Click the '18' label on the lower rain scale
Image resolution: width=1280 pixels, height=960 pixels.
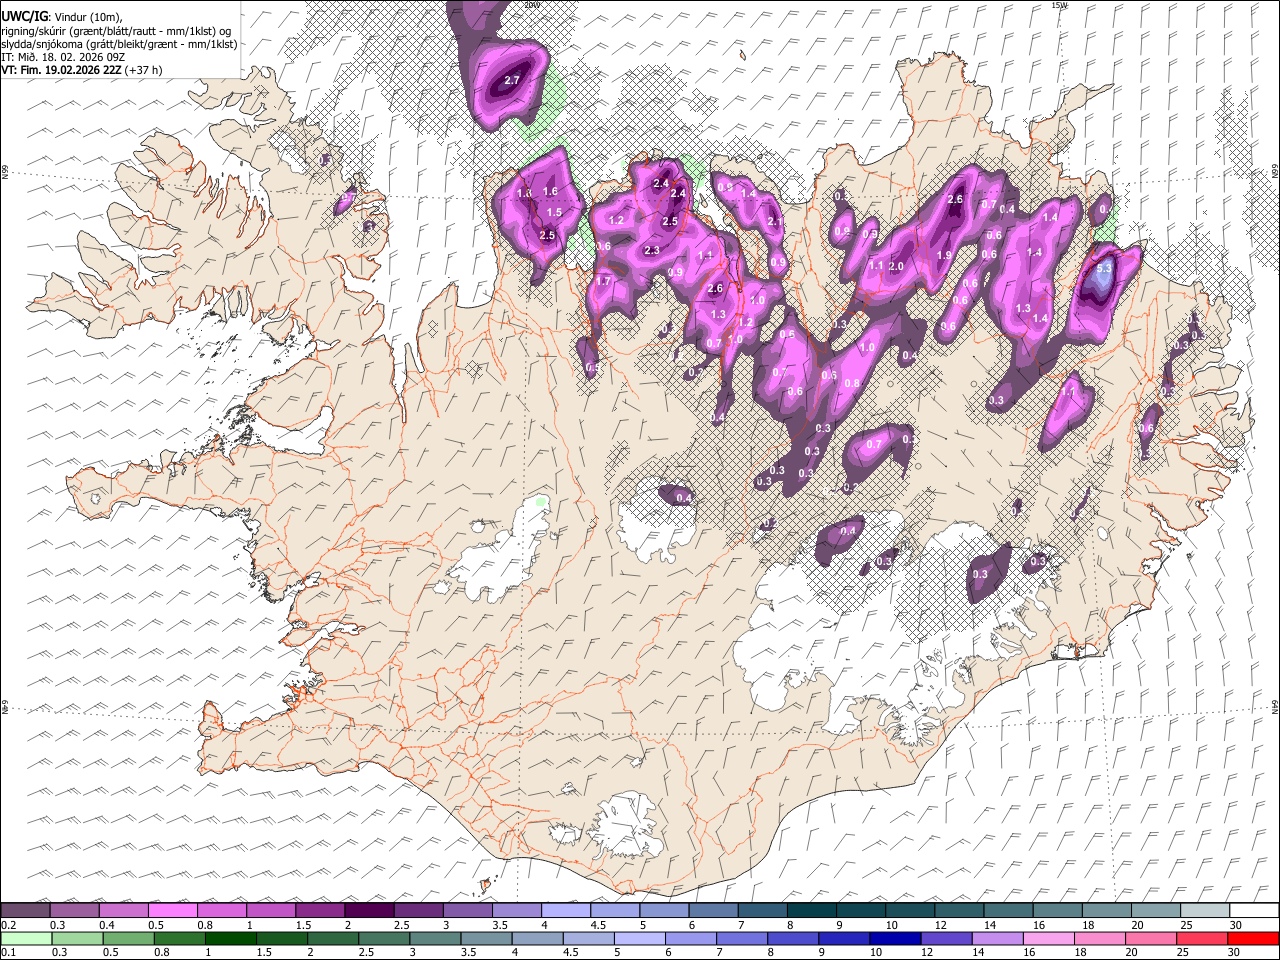1081,952
